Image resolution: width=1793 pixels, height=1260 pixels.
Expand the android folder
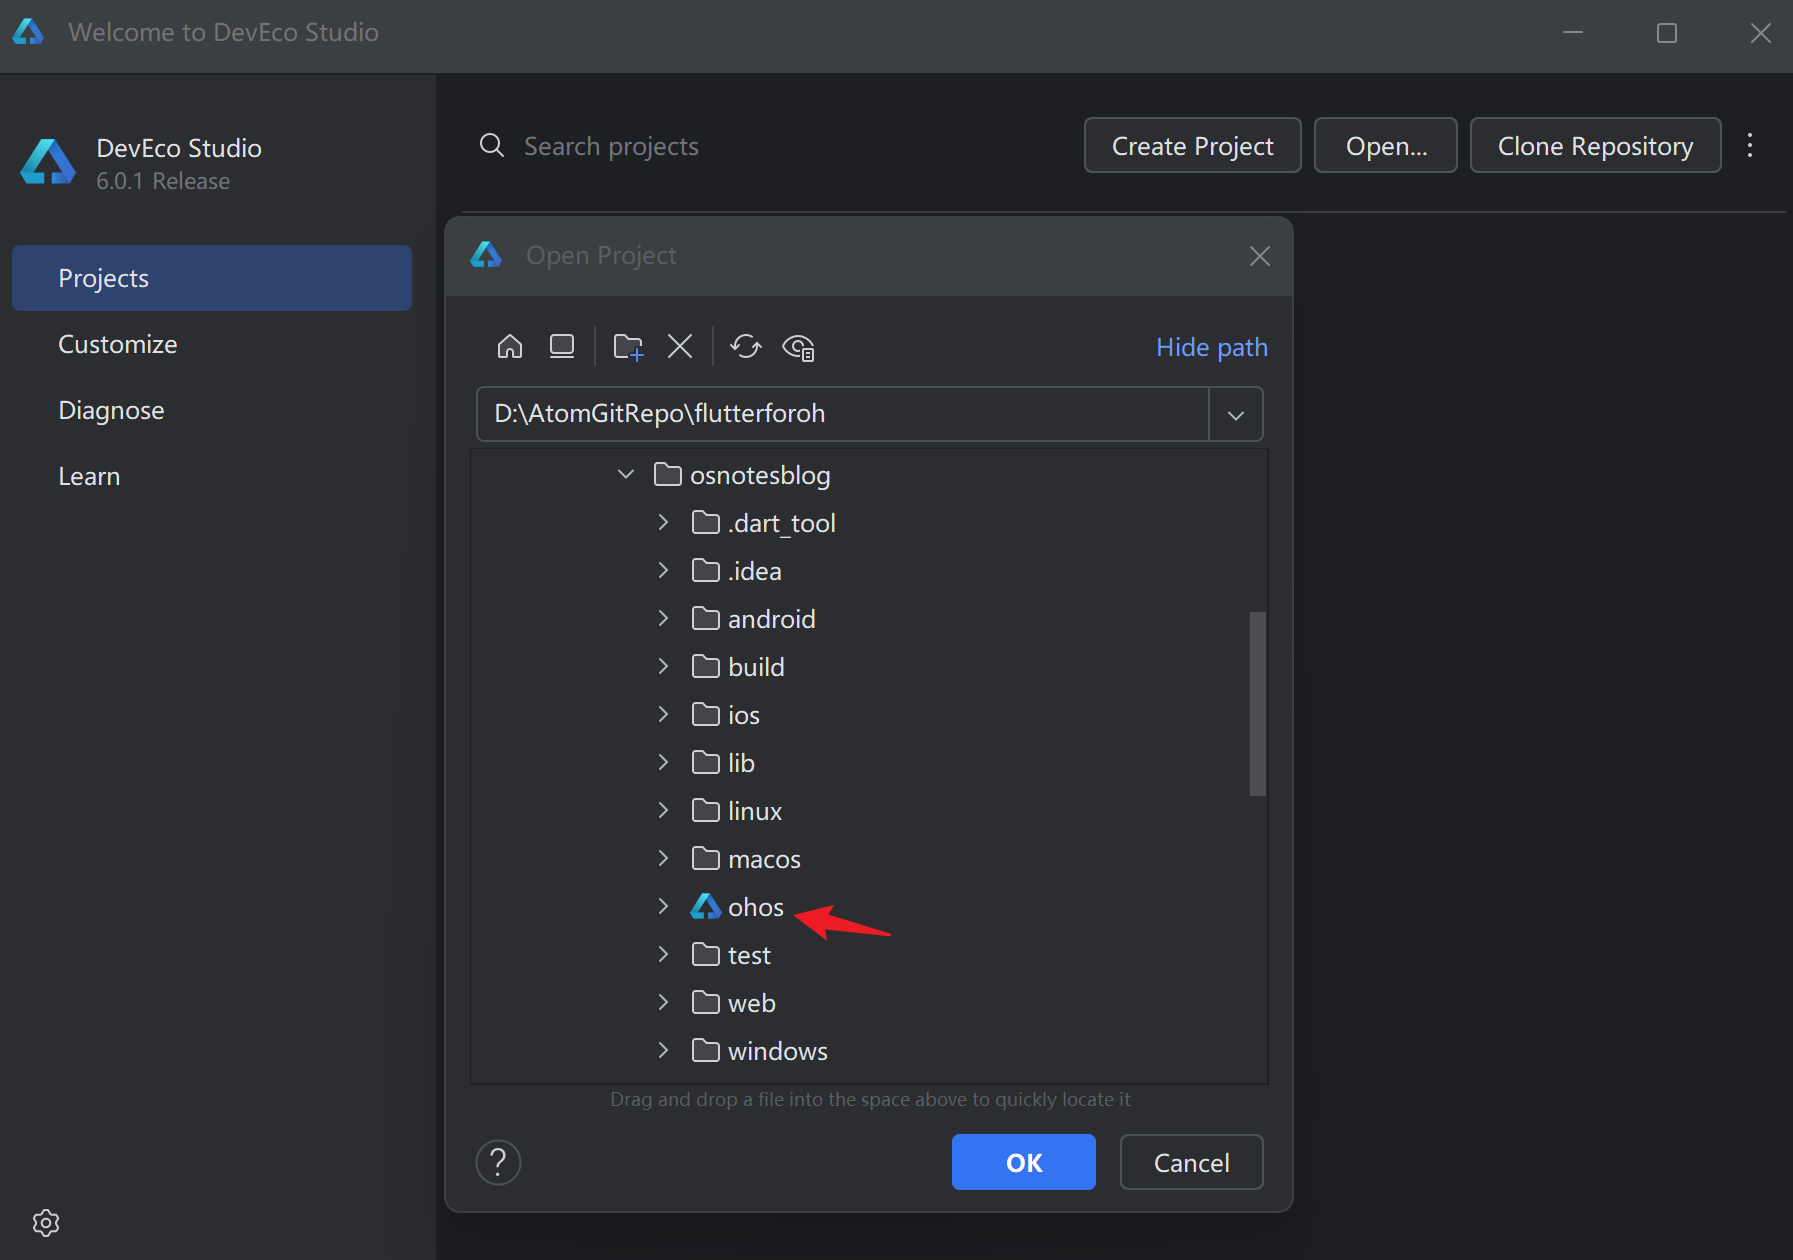point(663,618)
